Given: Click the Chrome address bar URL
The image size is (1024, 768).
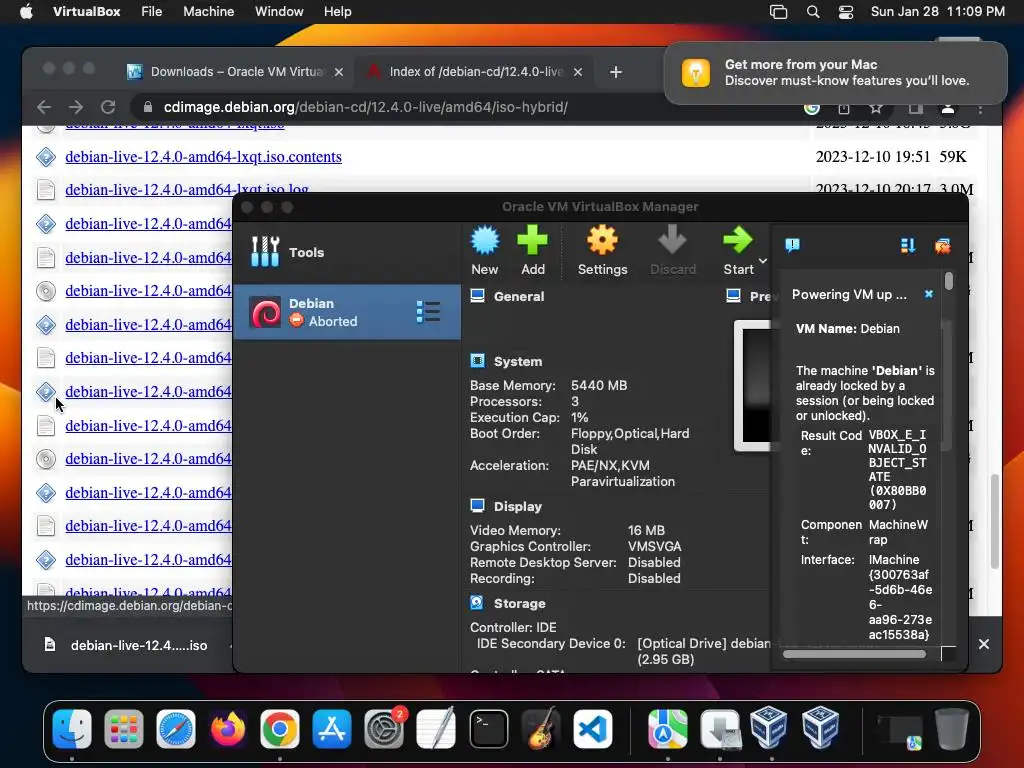Looking at the screenshot, I should point(366,107).
